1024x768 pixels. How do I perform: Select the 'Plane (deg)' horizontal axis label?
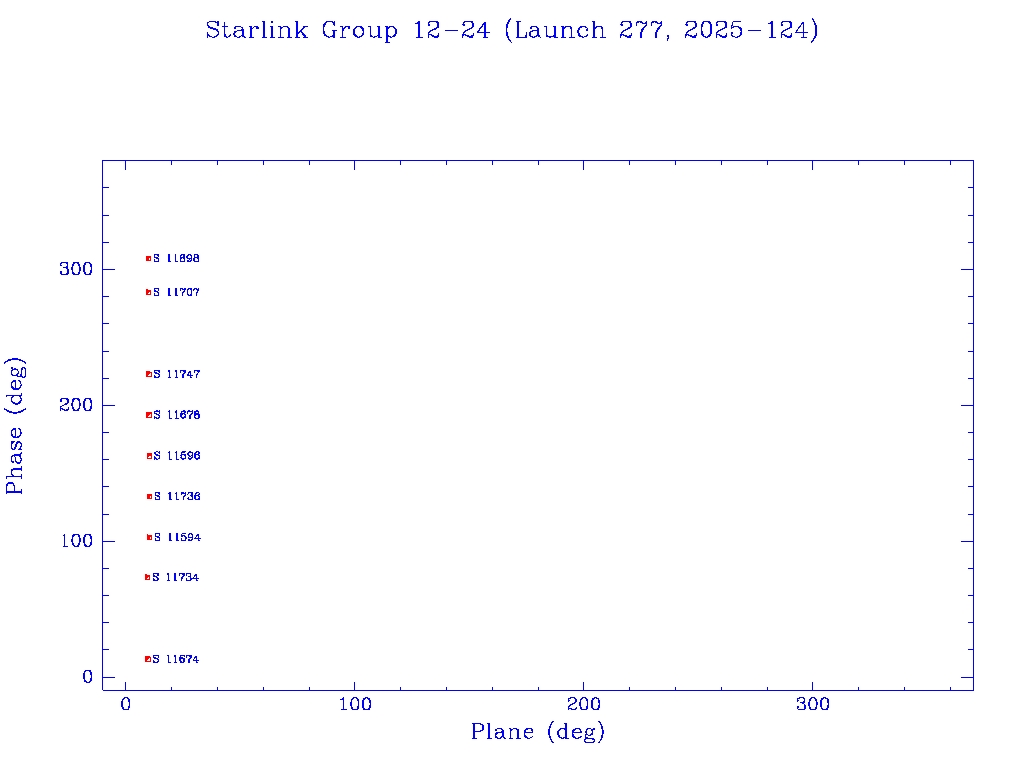pos(538,731)
